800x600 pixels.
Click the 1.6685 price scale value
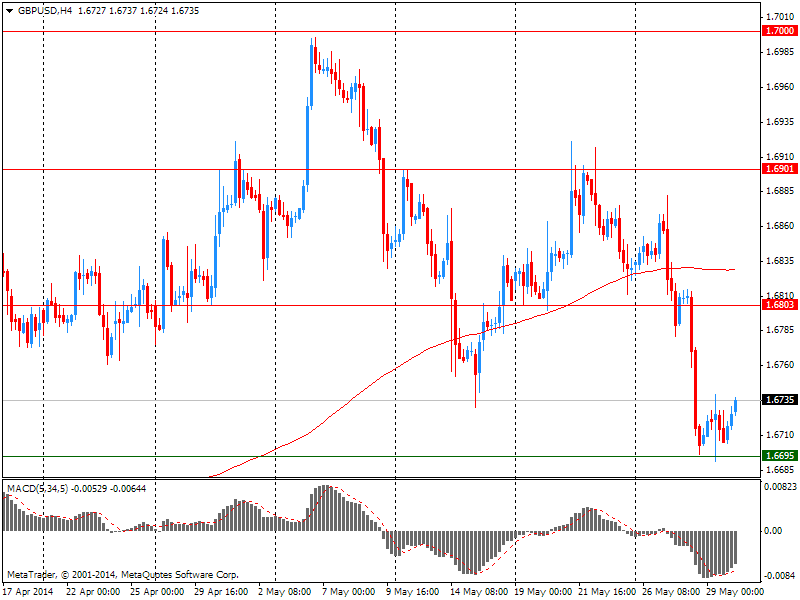780,469
